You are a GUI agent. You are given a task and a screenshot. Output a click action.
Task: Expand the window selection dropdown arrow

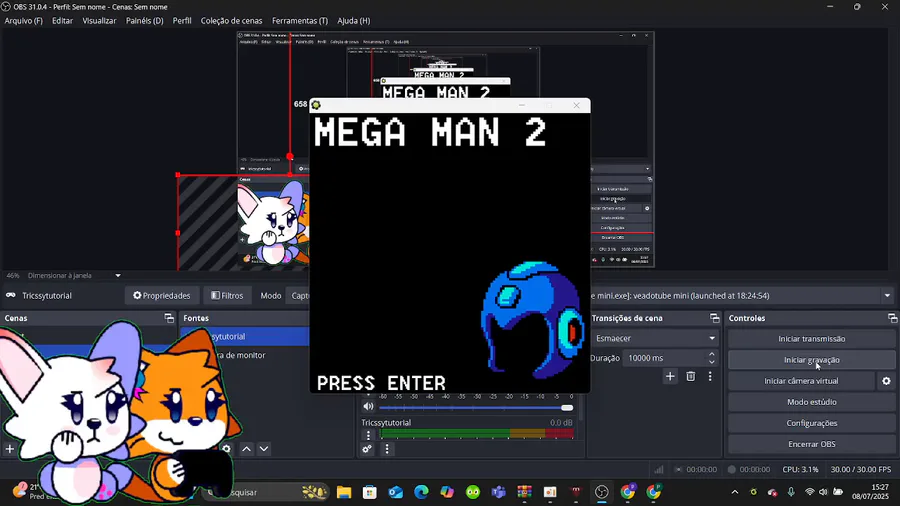887,296
